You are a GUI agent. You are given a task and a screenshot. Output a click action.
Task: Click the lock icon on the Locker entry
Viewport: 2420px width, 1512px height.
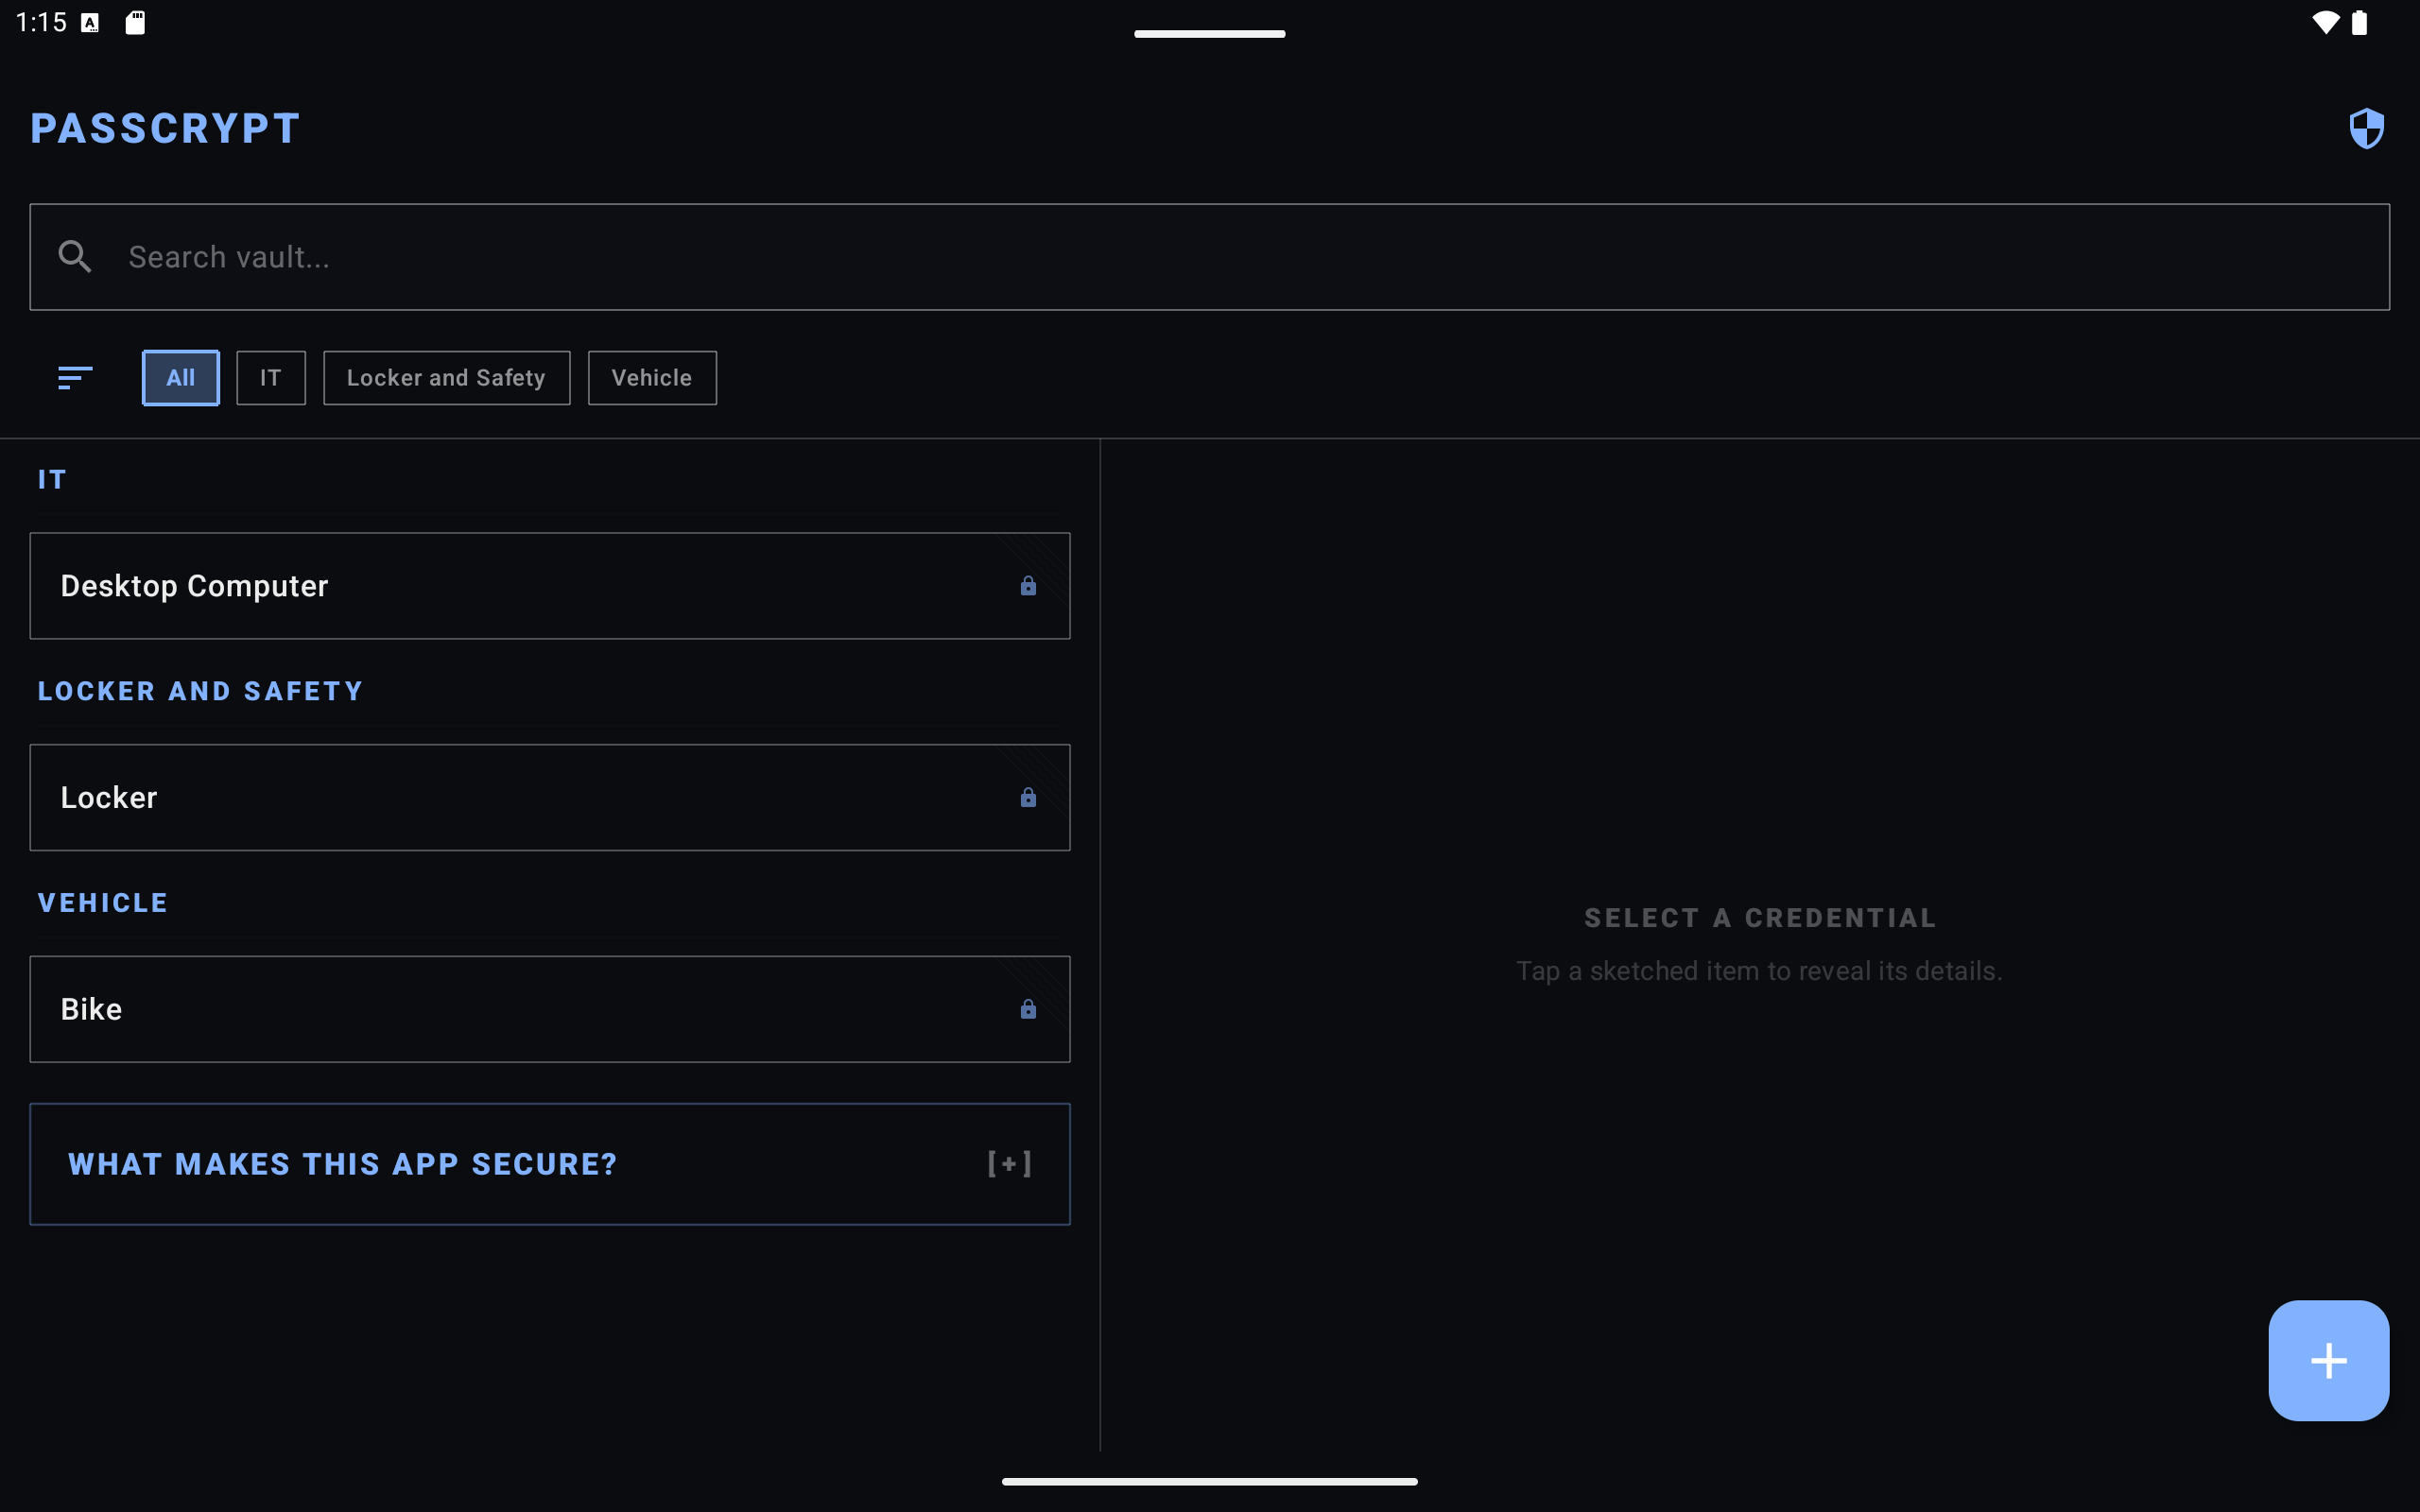click(x=1028, y=797)
